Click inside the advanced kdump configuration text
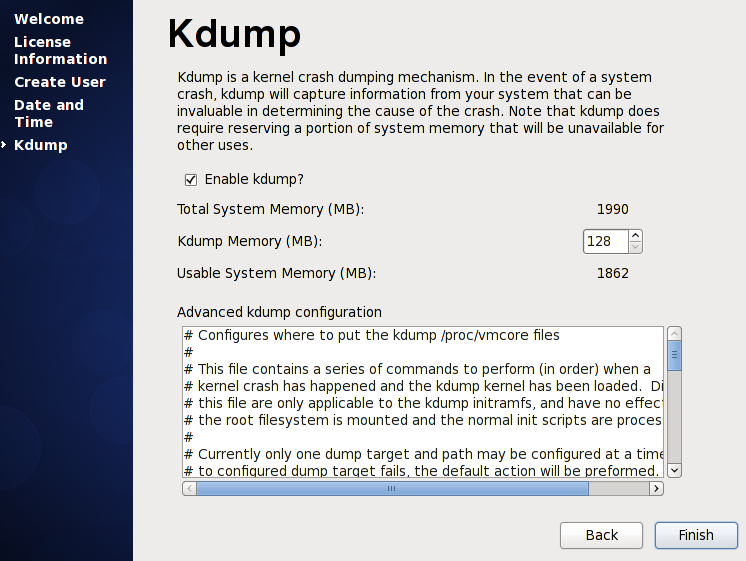746x561 pixels. point(422,402)
